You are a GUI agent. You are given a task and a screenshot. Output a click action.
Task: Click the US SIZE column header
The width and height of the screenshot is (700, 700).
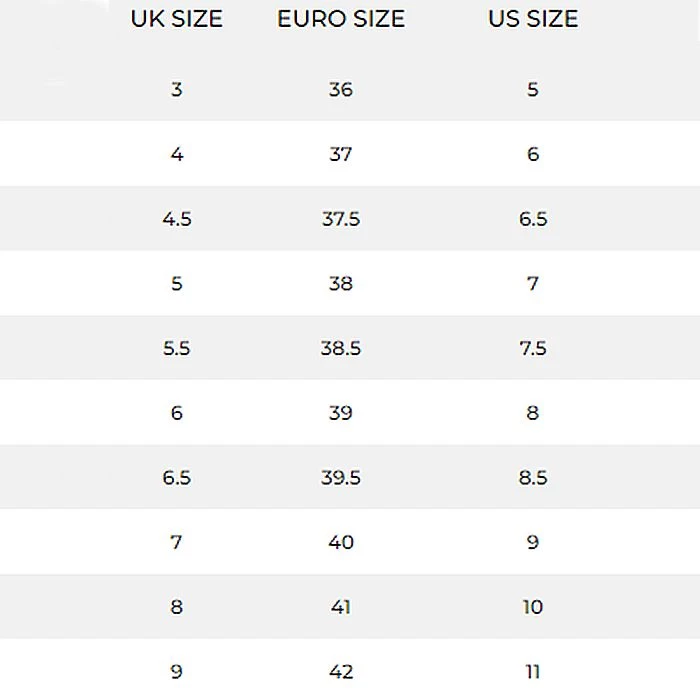click(x=533, y=19)
